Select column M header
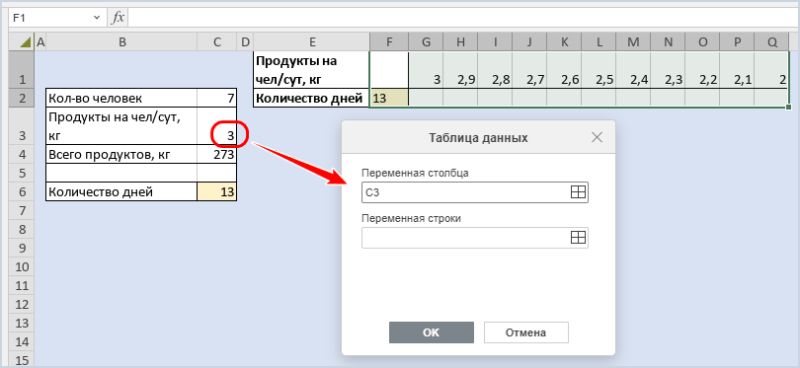 [633, 43]
